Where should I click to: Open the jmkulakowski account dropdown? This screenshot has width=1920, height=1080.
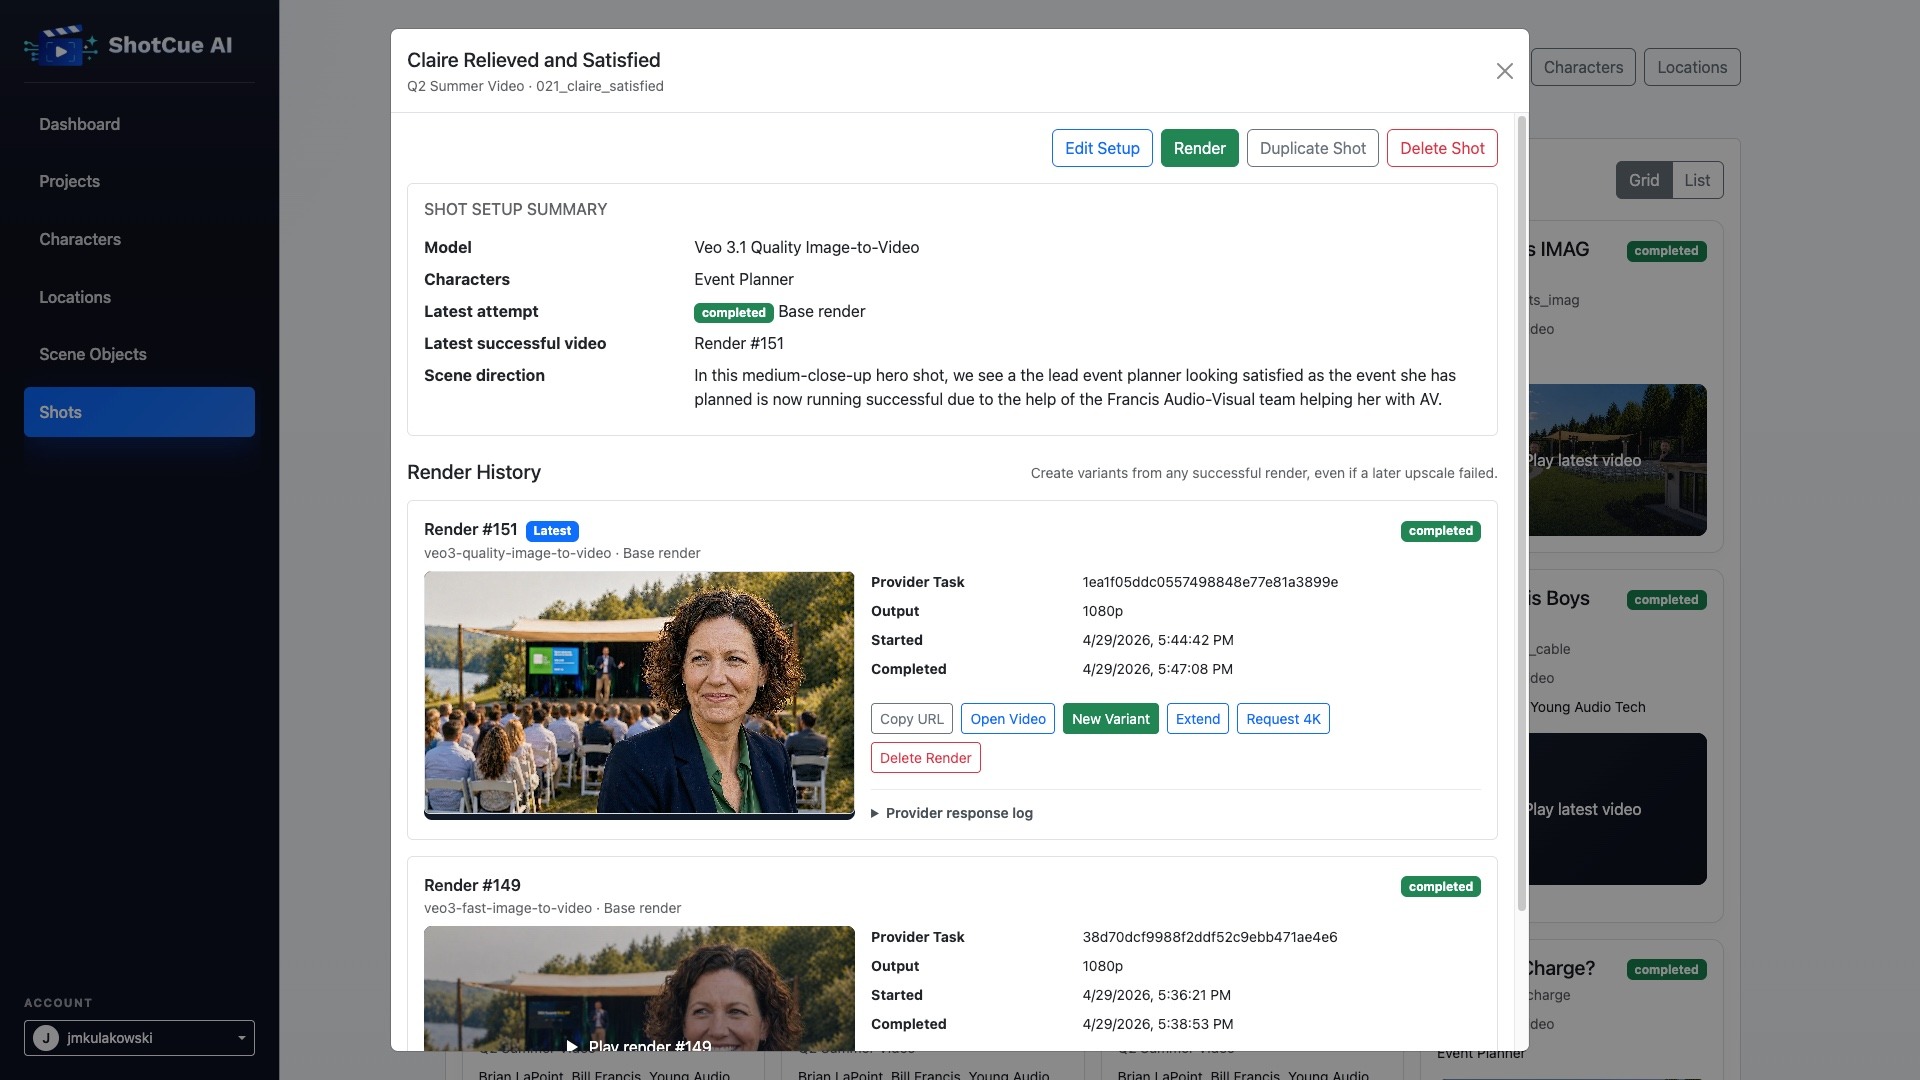click(x=139, y=1038)
